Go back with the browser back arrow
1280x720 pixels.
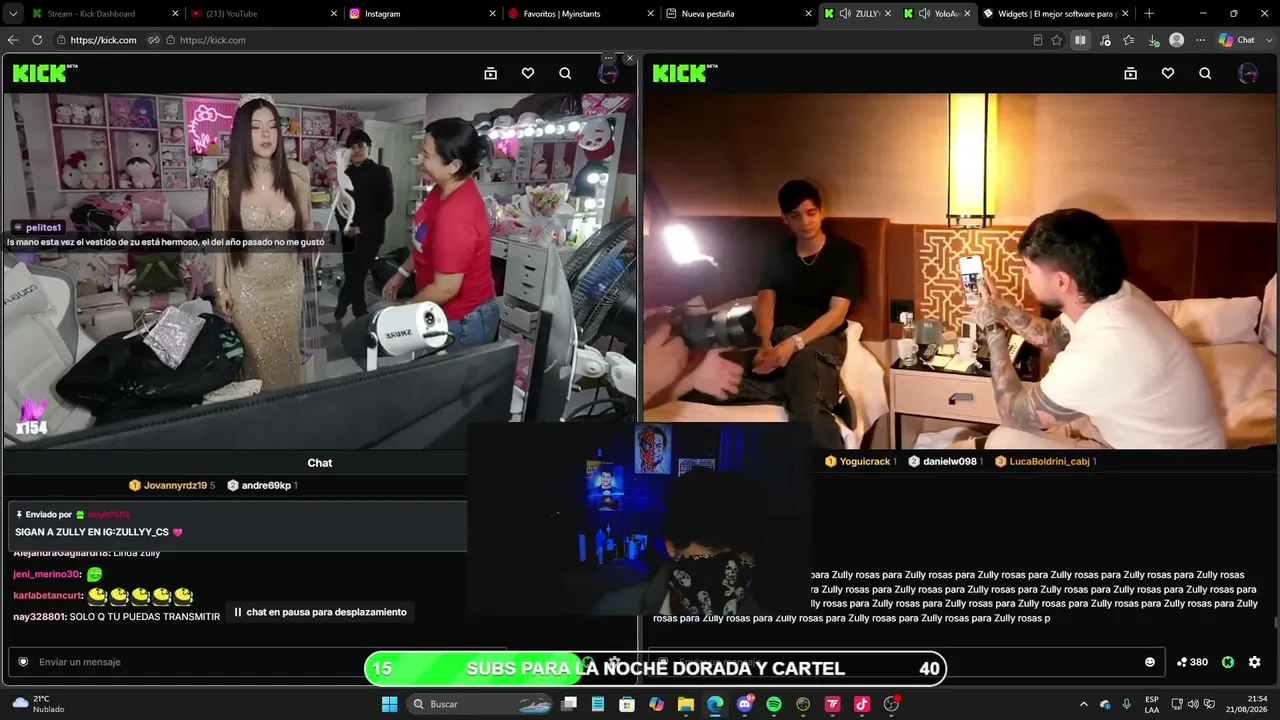click(x=13, y=40)
